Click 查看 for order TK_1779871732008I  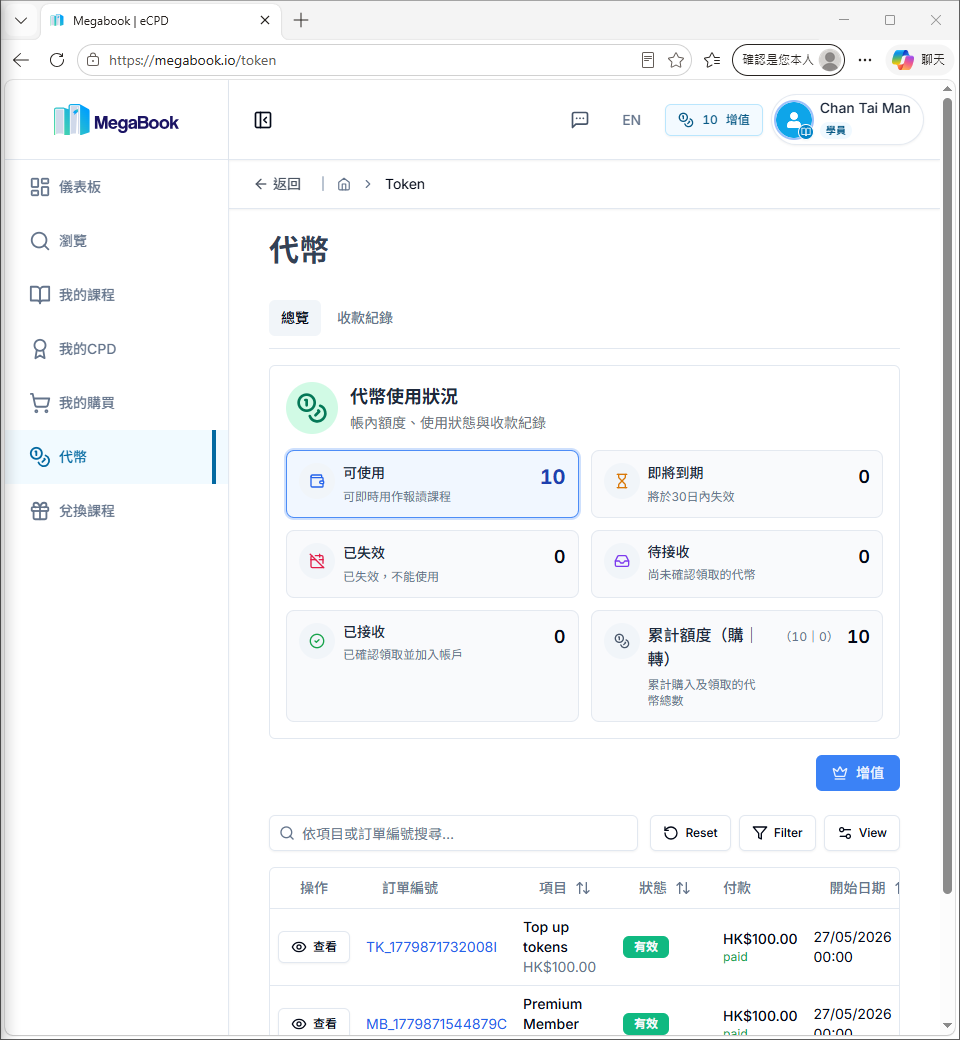tap(314, 947)
